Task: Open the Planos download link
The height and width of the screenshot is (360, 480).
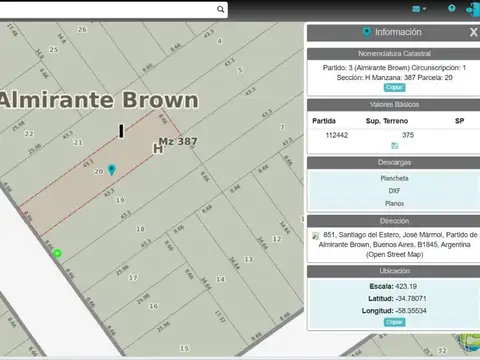Action: pos(394,204)
